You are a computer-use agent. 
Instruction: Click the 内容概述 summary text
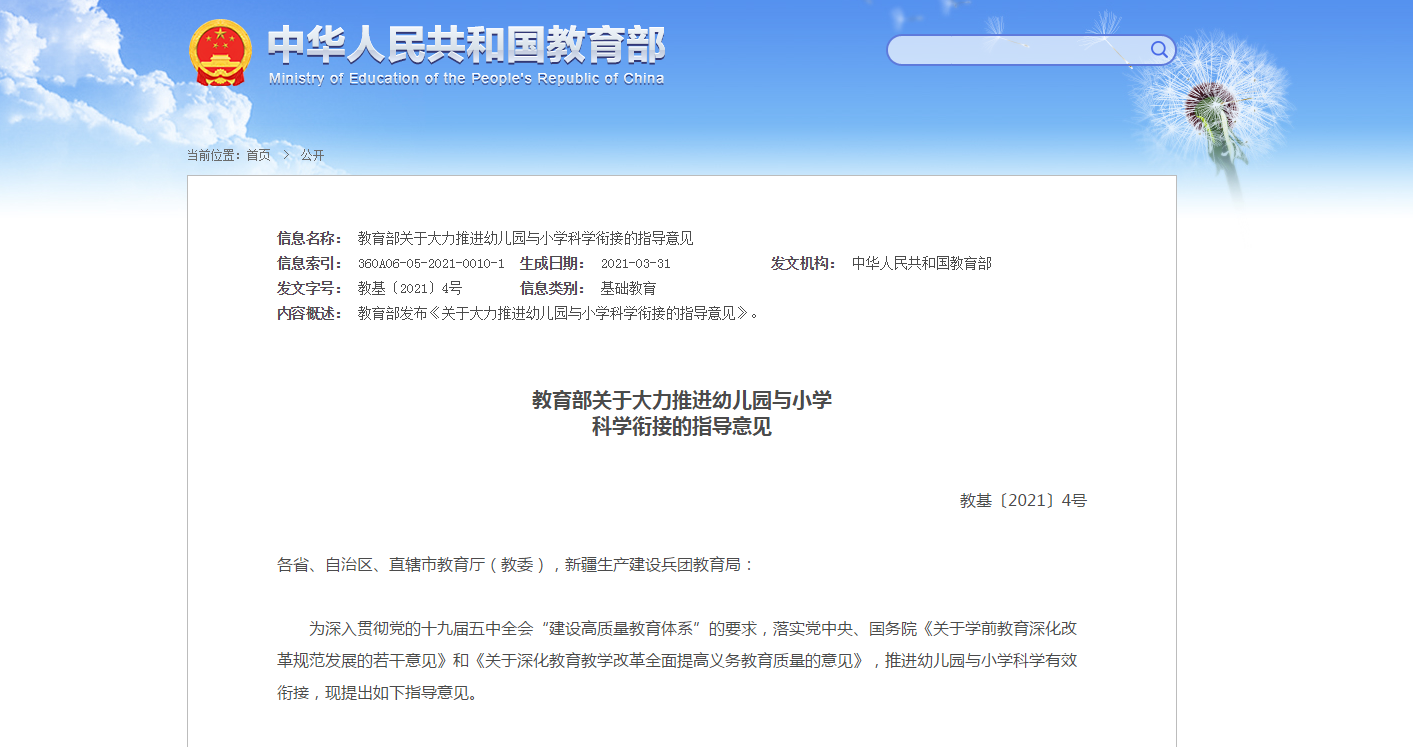(x=559, y=313)
